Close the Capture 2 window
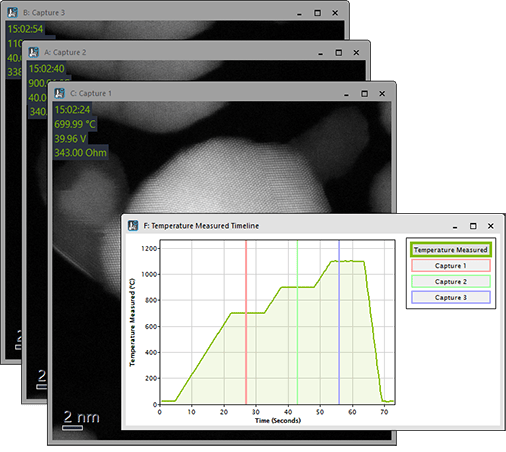Viewport: 506px width, 452px height. tap(356, 53)
